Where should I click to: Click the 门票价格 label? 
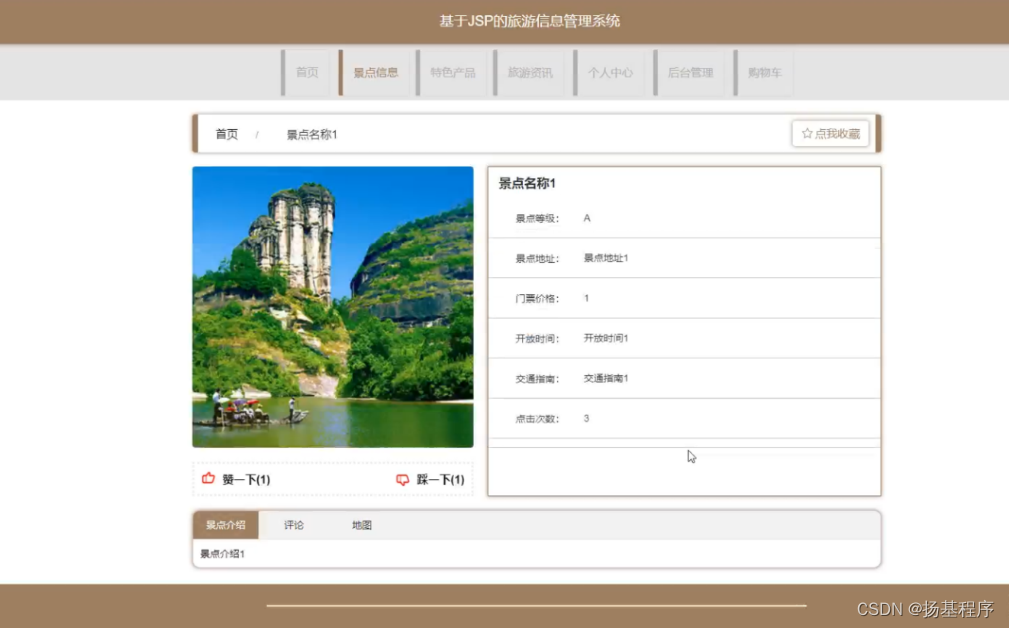(537, 299)
